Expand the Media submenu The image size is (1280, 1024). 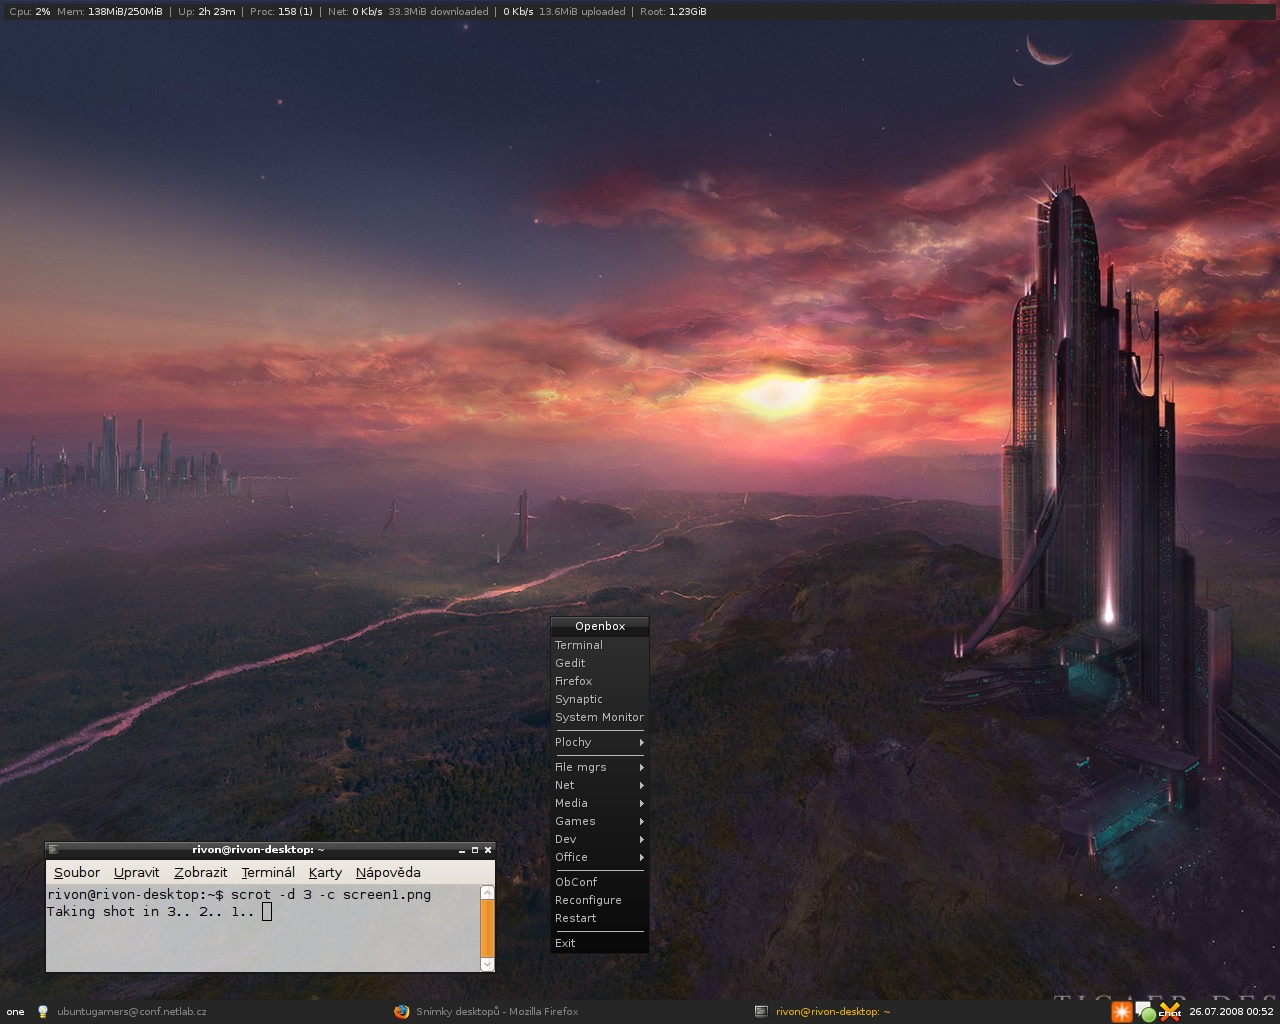pos(600,803)
